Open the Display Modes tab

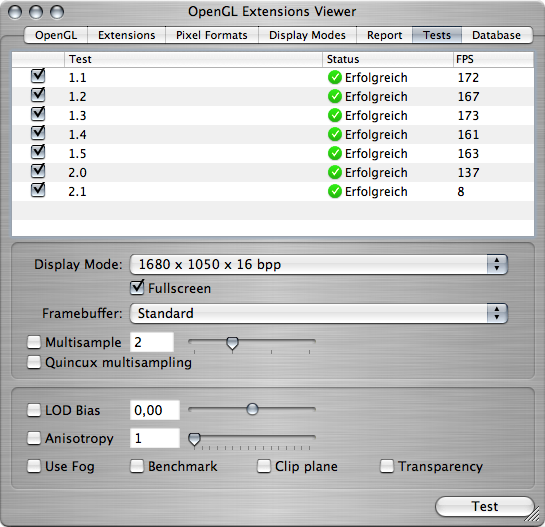[307, 35]
